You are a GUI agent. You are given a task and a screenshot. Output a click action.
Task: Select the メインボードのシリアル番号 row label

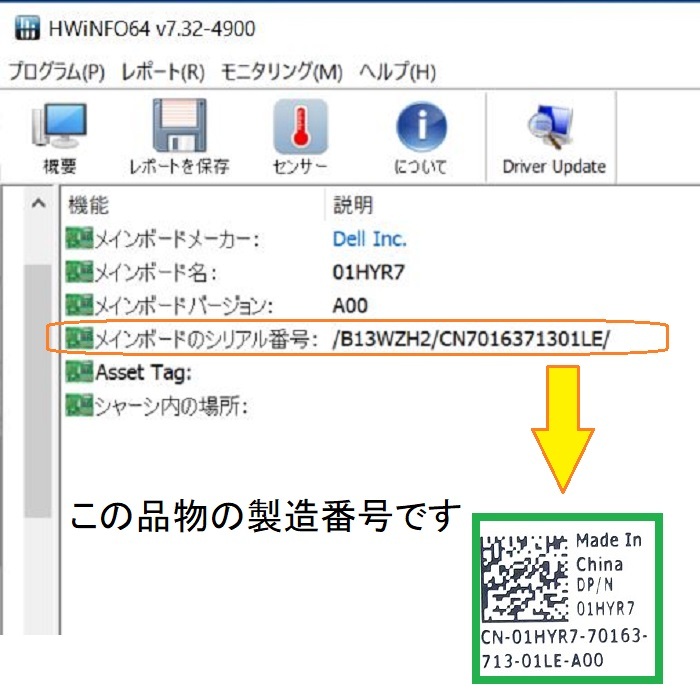pyautogui.click(x=206, y=340)
